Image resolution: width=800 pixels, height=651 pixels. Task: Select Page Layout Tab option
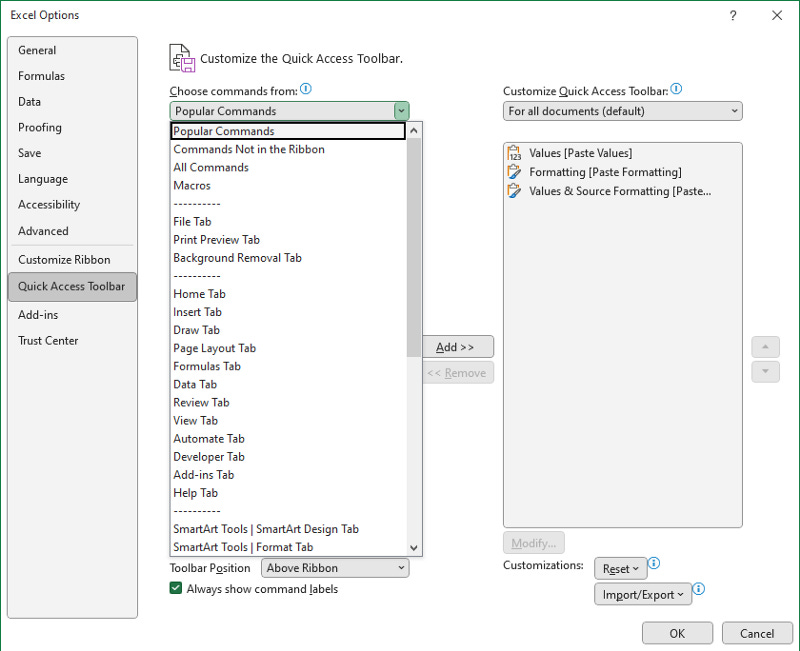(x=288, y=348)
